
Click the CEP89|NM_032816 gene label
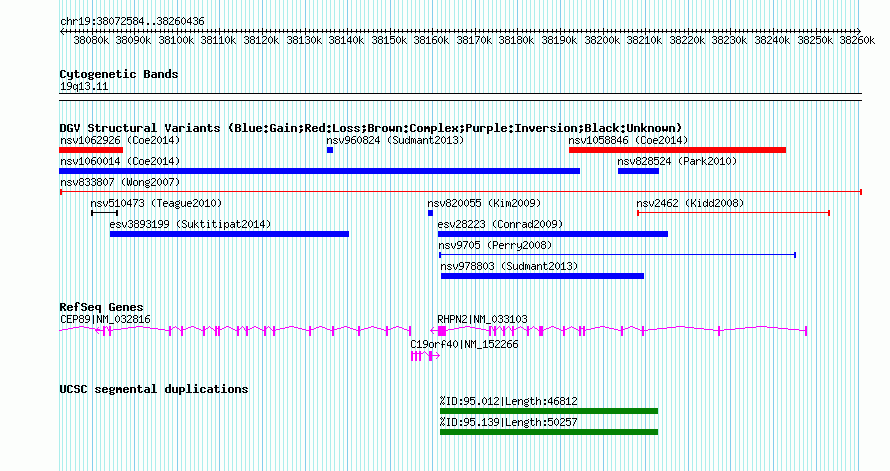coord(105,319)
